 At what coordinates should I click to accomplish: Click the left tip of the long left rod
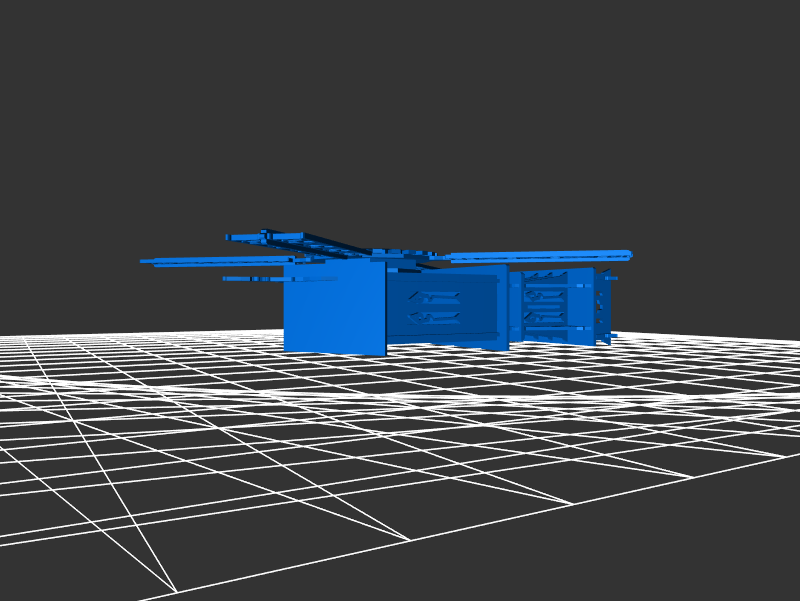(144, 261)
